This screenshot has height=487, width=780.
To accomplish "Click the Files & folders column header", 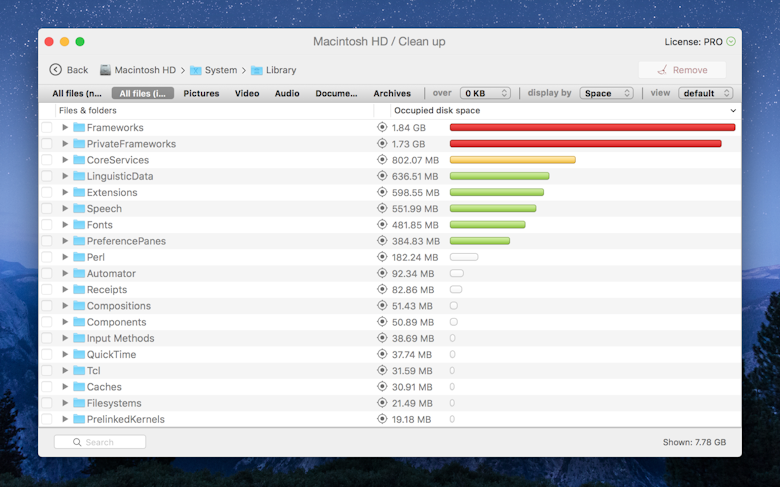I will [x=88, y=110].
